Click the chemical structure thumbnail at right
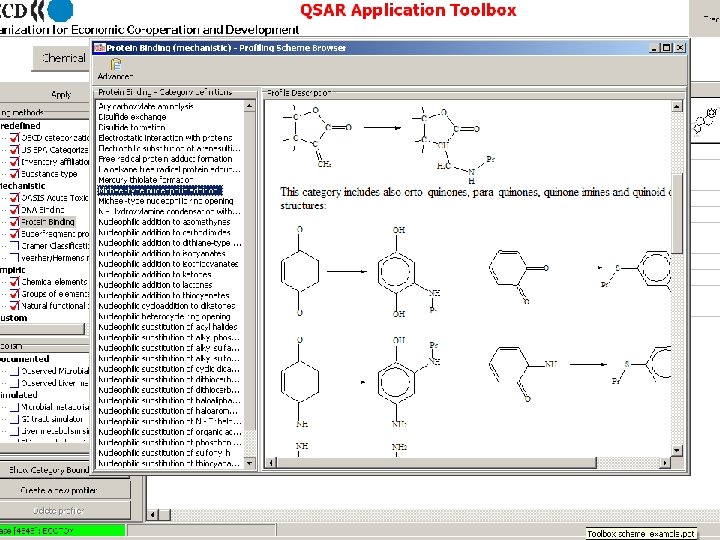The image size is (720, 540). [706, 121]
